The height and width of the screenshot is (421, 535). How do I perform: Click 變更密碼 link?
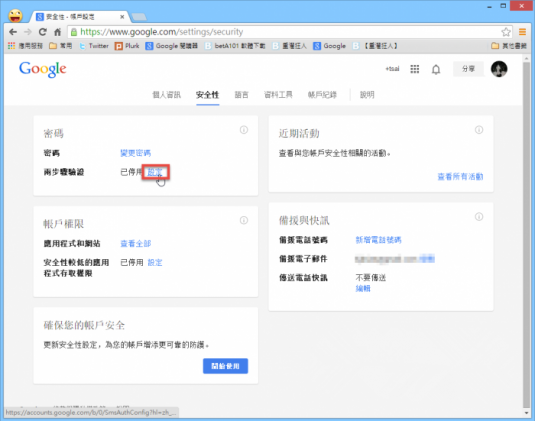click(135, 153)
